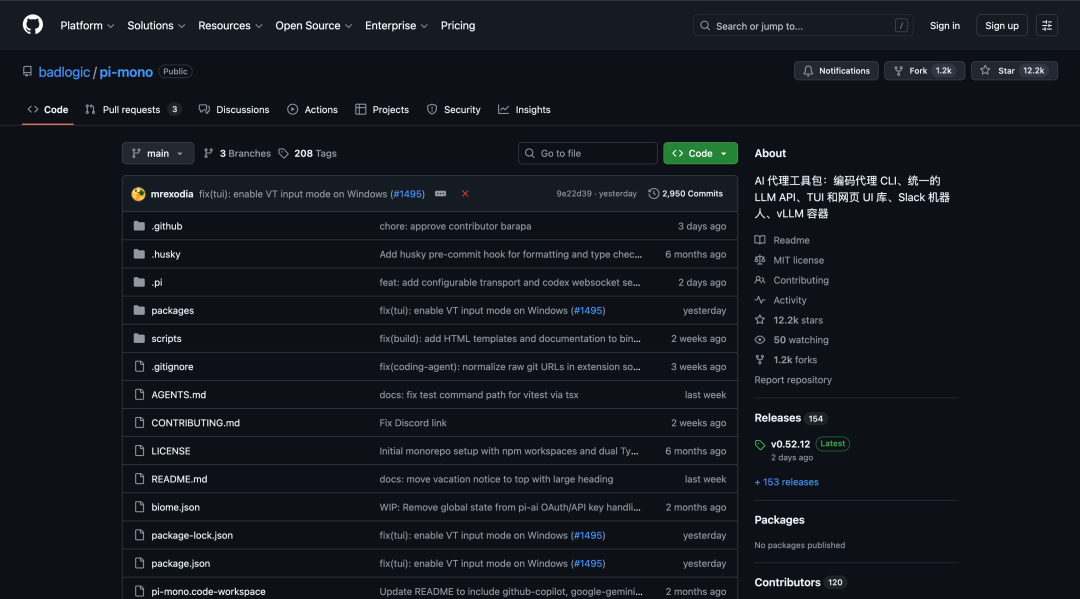The width and height of the screenshot is (1080, 599).
Task: Open the v0.52.12 Latest release
Action: tap(802, 444)
